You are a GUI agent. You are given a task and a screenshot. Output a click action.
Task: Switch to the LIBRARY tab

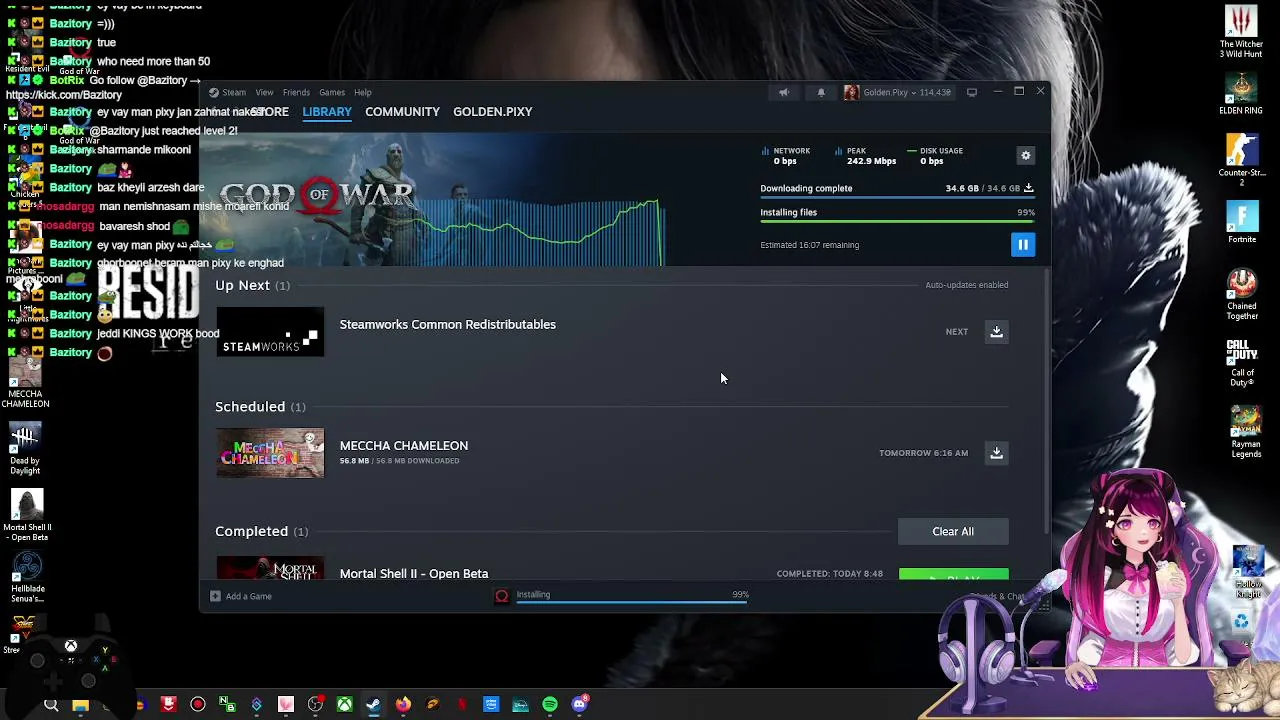pyautogui.click(x=327, y=112)
